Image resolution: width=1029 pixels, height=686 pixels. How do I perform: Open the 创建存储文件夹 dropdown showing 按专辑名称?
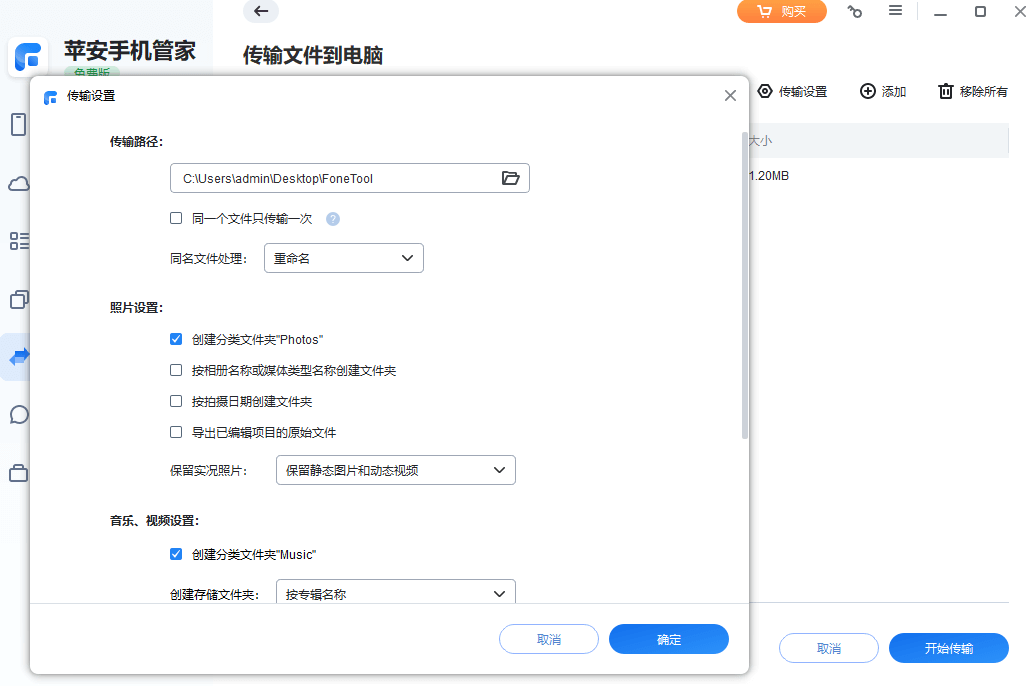[x=395, y=593]
